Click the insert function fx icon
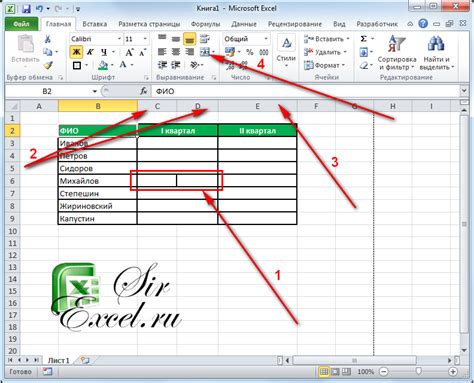This screenshot has height=383, width=474. pos(144,91)
